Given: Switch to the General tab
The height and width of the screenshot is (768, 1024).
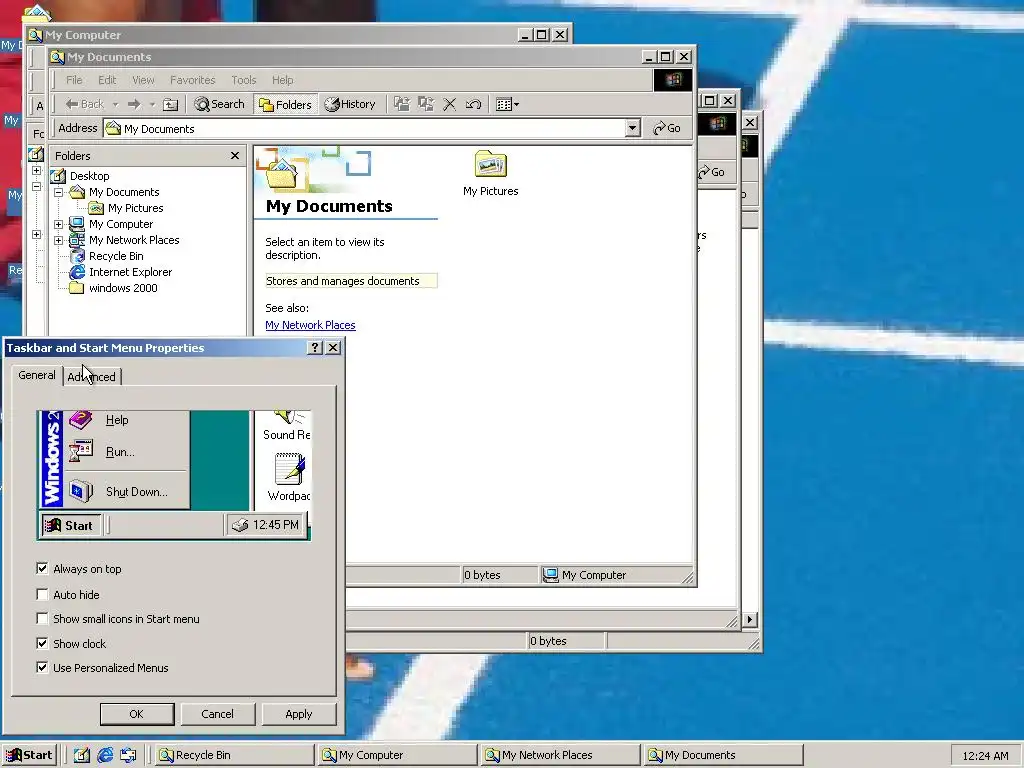Looking at the screenshot, I should [x=37, y=375].
